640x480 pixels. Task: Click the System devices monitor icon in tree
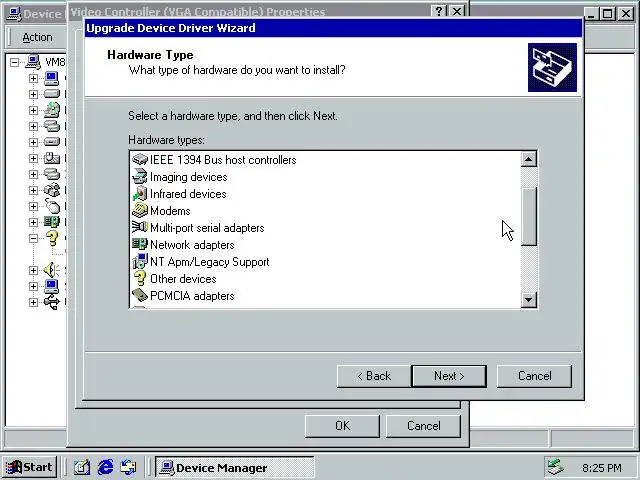click(51, 286)
